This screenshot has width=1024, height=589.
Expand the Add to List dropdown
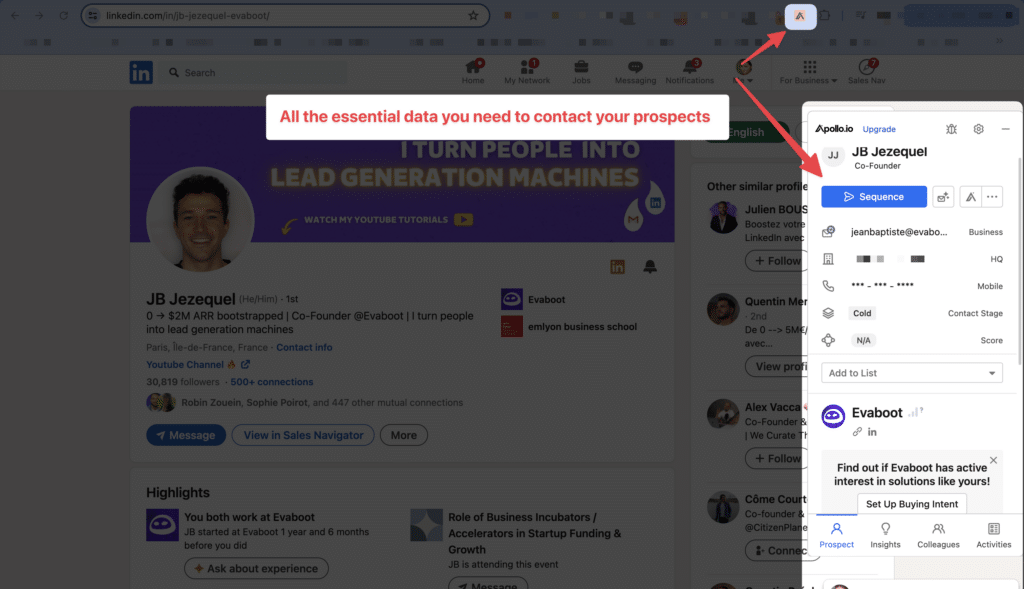pos(912,373)
